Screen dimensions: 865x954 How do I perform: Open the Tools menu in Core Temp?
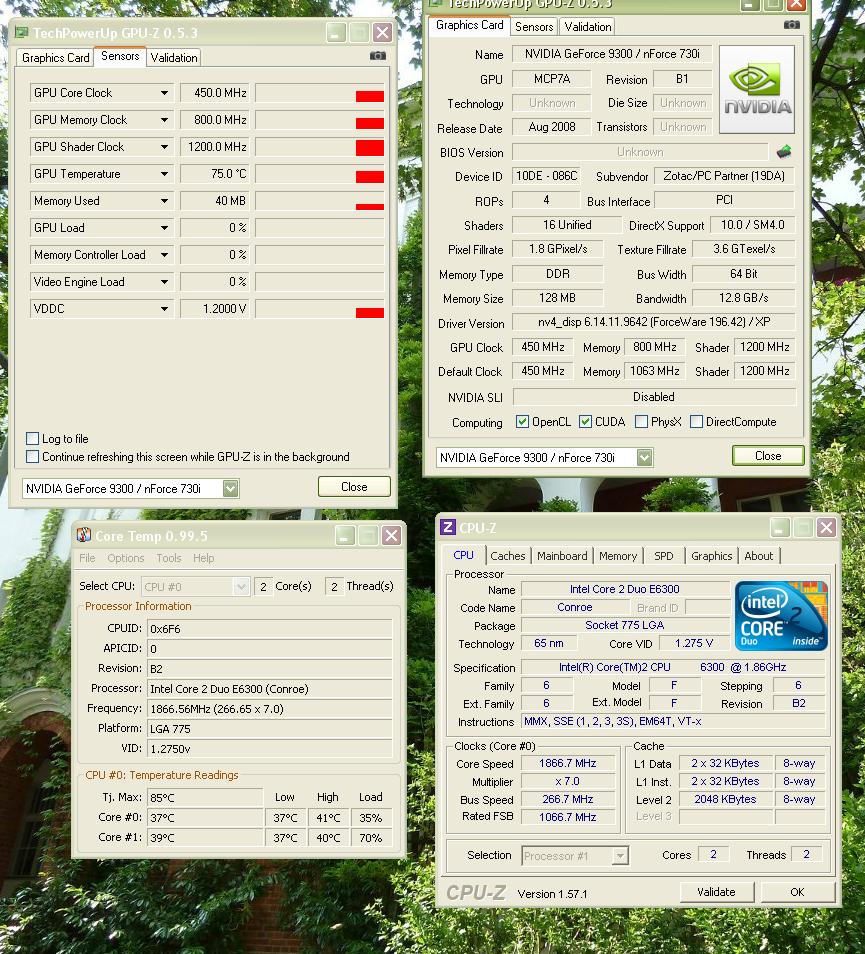tap(168, 558)
